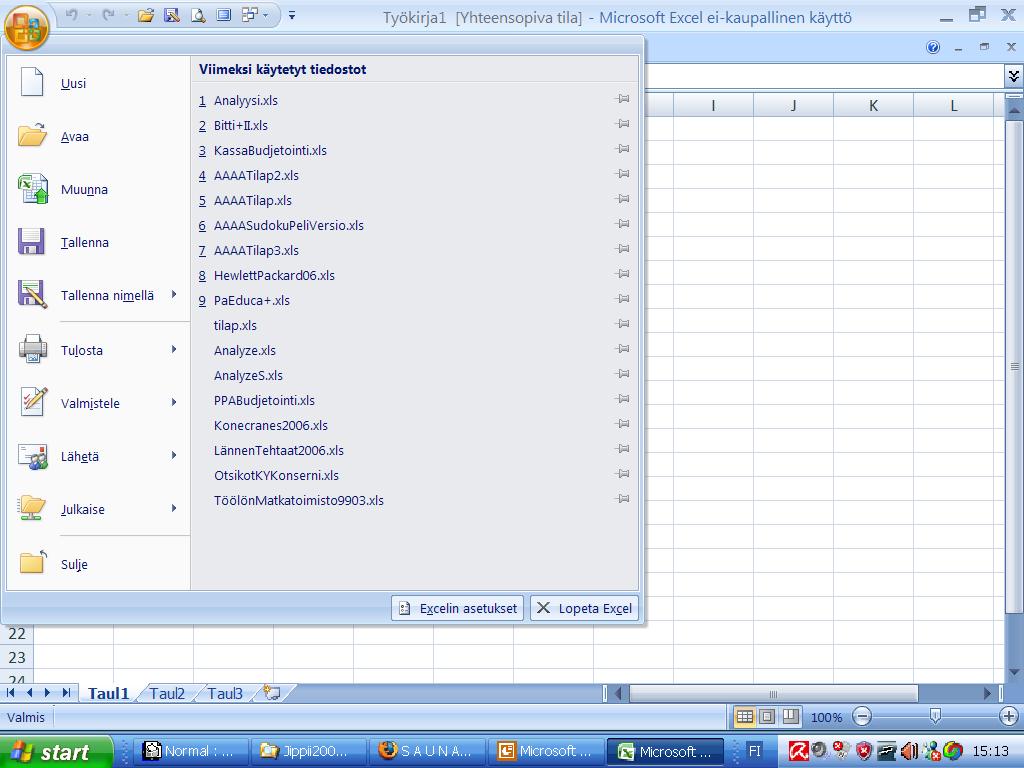Click the Excelin asetukset button
Viewport: 1024px width, 768px height.
point(458,608)
